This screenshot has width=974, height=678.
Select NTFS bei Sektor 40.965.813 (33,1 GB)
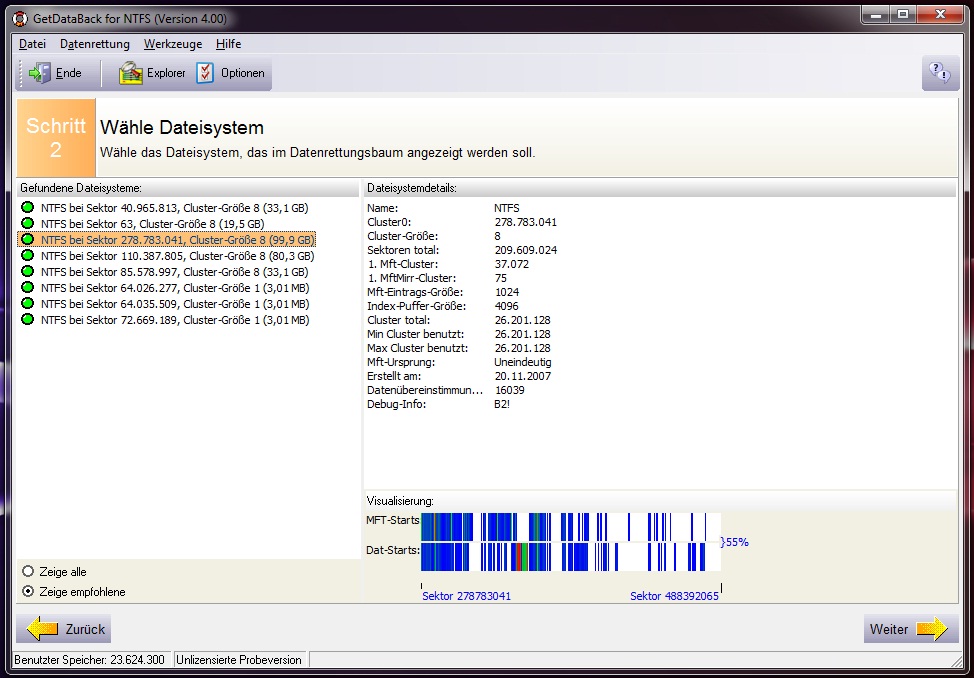point(175,208)
